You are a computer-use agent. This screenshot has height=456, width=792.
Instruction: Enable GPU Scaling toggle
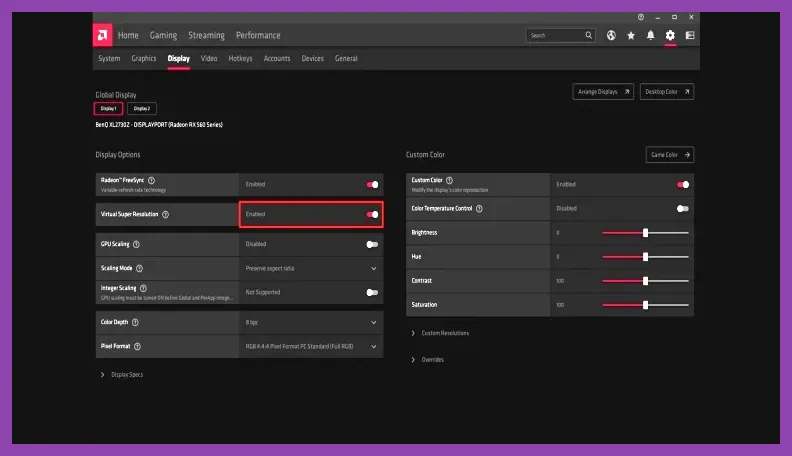pyautogui.click(x=372, y=244)
